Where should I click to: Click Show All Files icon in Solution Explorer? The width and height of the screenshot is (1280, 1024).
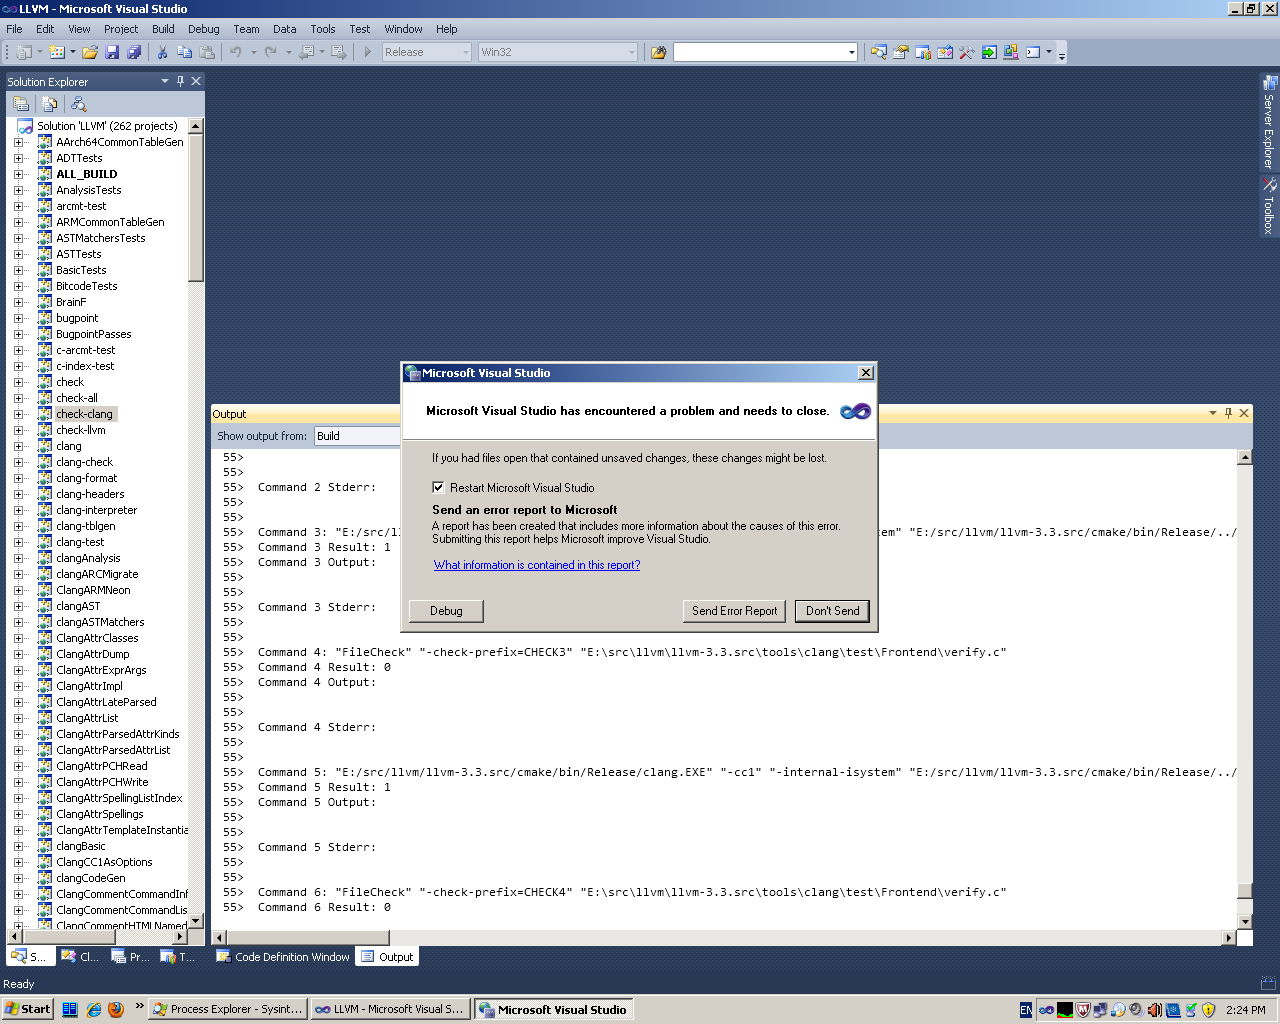[x=49, y=104]
